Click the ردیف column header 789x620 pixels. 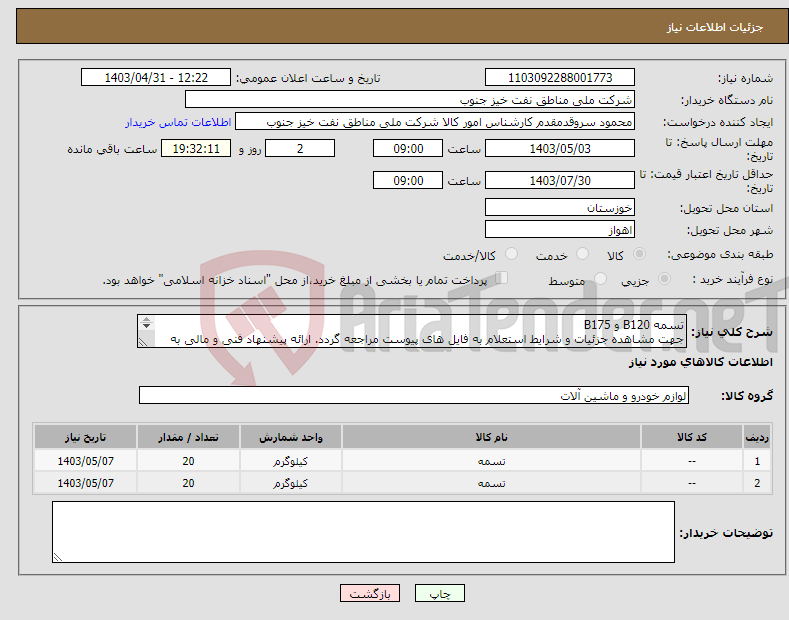click(x=757, y=437)
